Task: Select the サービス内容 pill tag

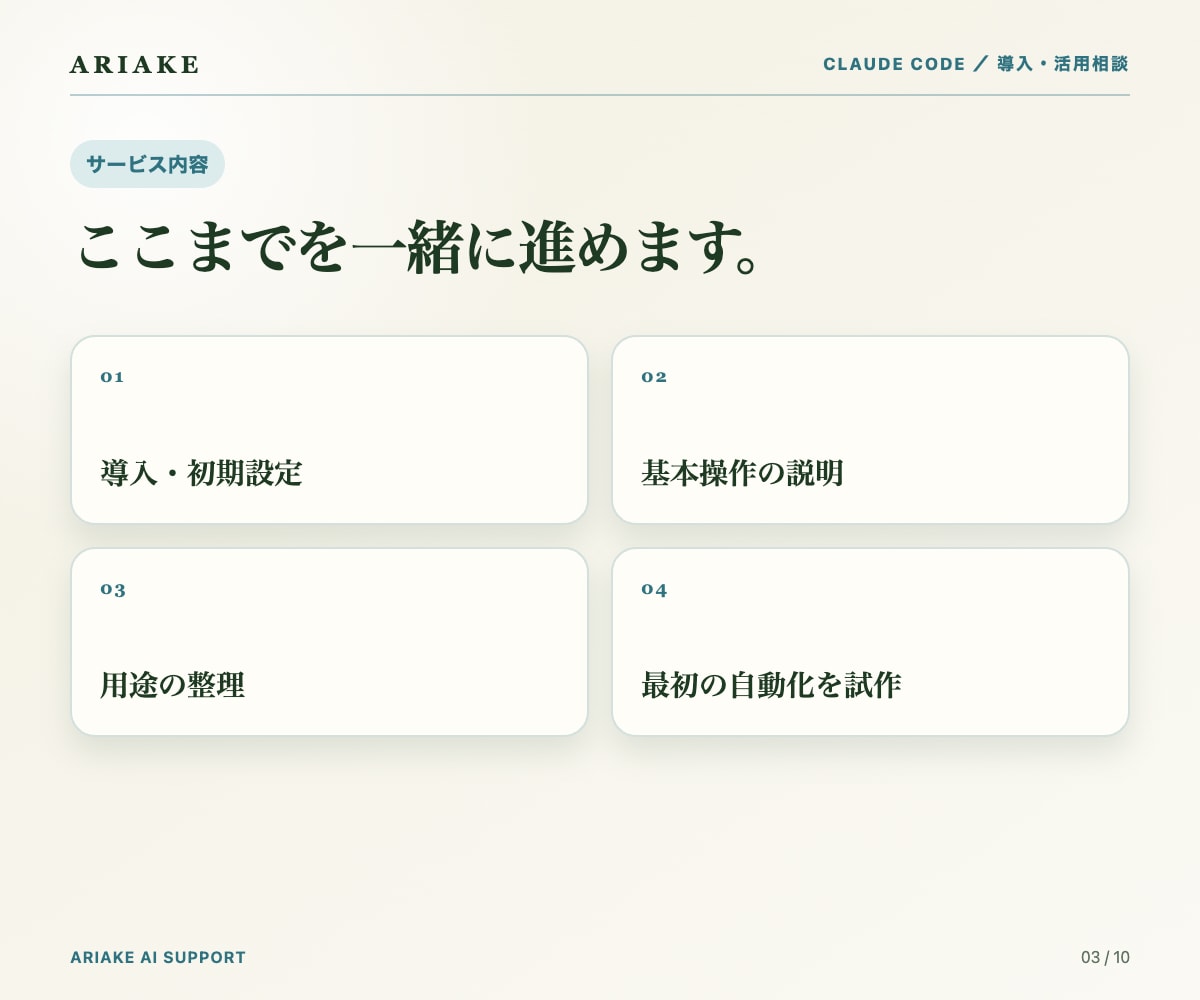Action: (x=147, y=164)
